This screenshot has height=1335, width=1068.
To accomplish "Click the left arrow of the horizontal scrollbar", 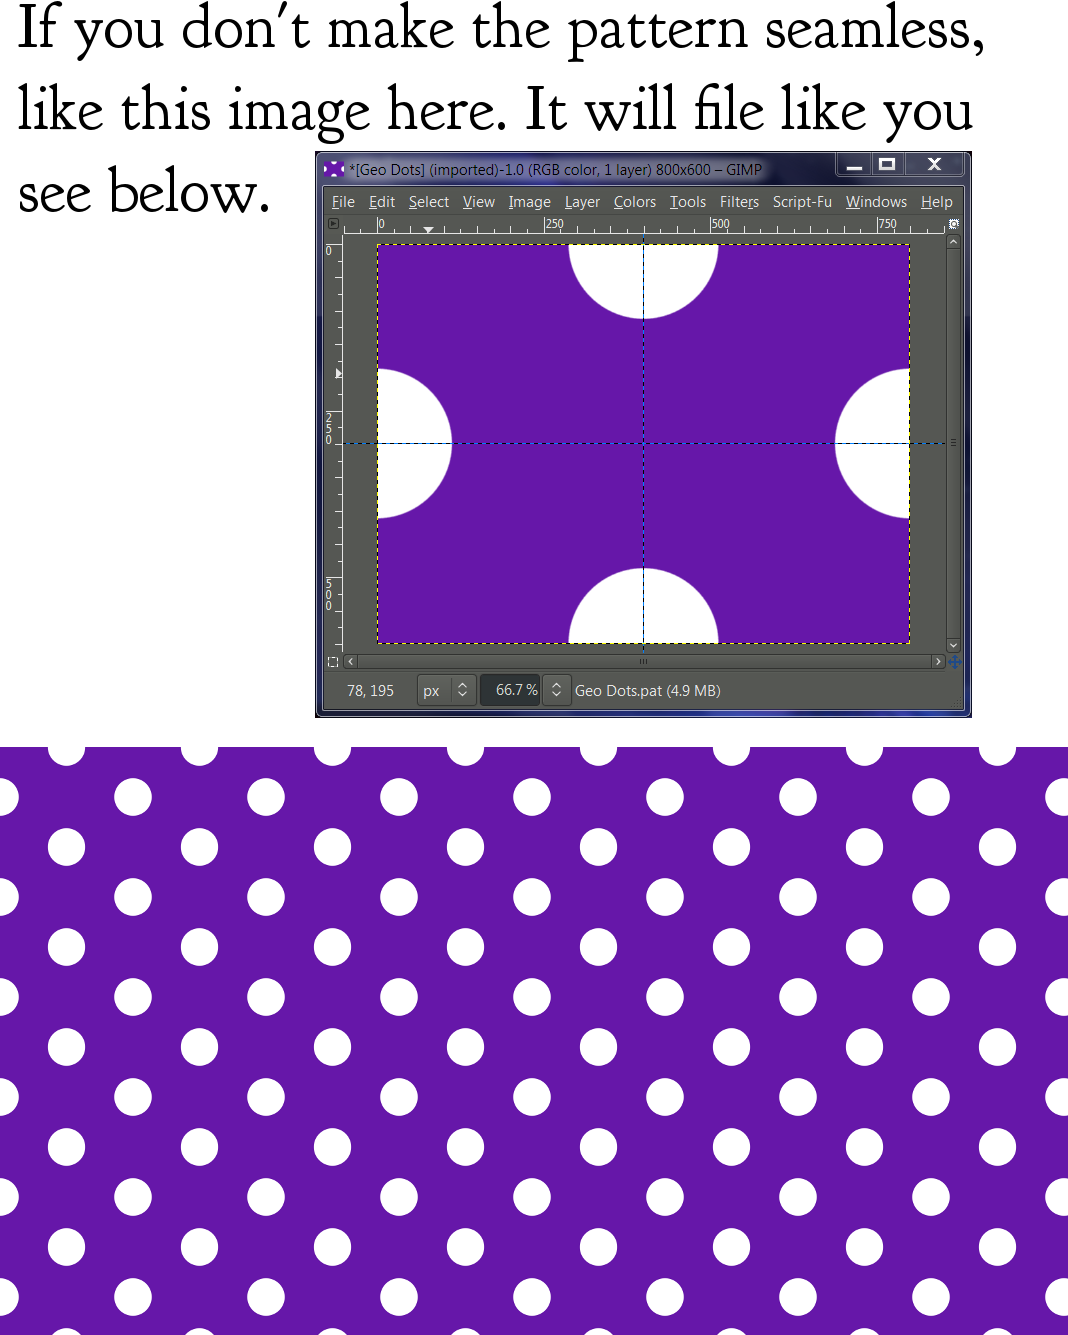I will pyautogui.click(x=349, y=661).
